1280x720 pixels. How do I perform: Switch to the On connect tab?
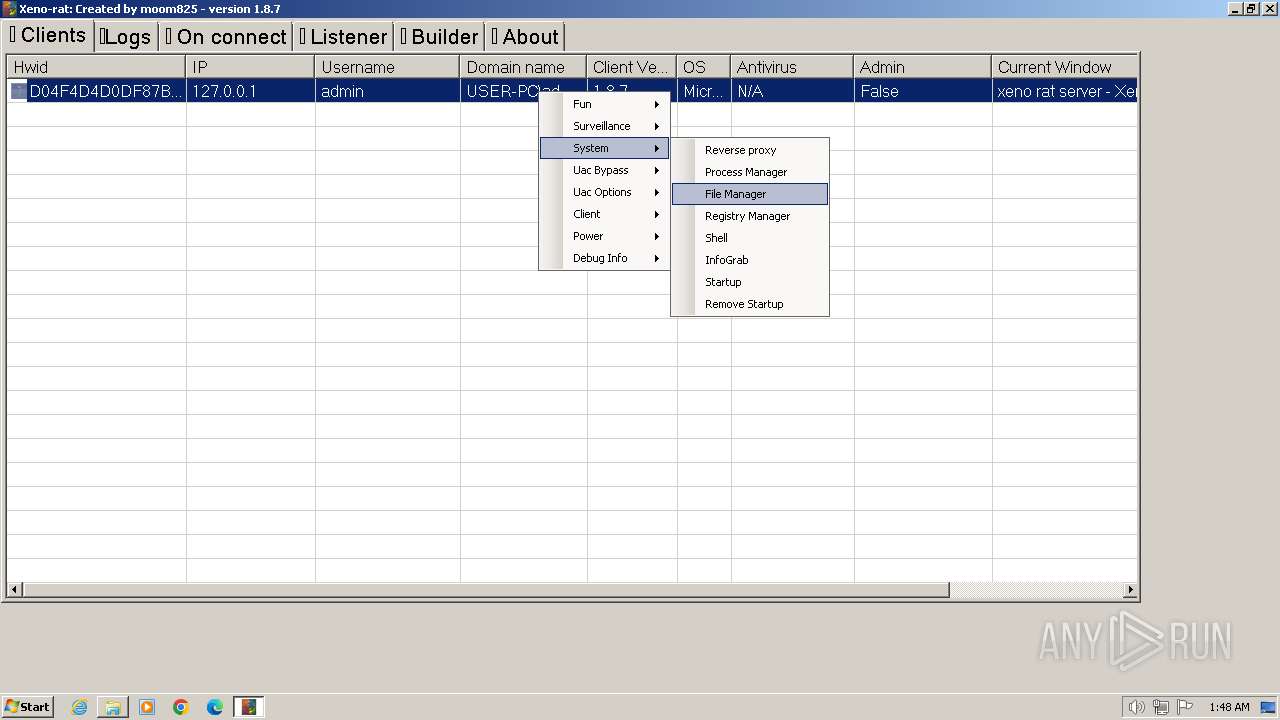click(226, 37)
